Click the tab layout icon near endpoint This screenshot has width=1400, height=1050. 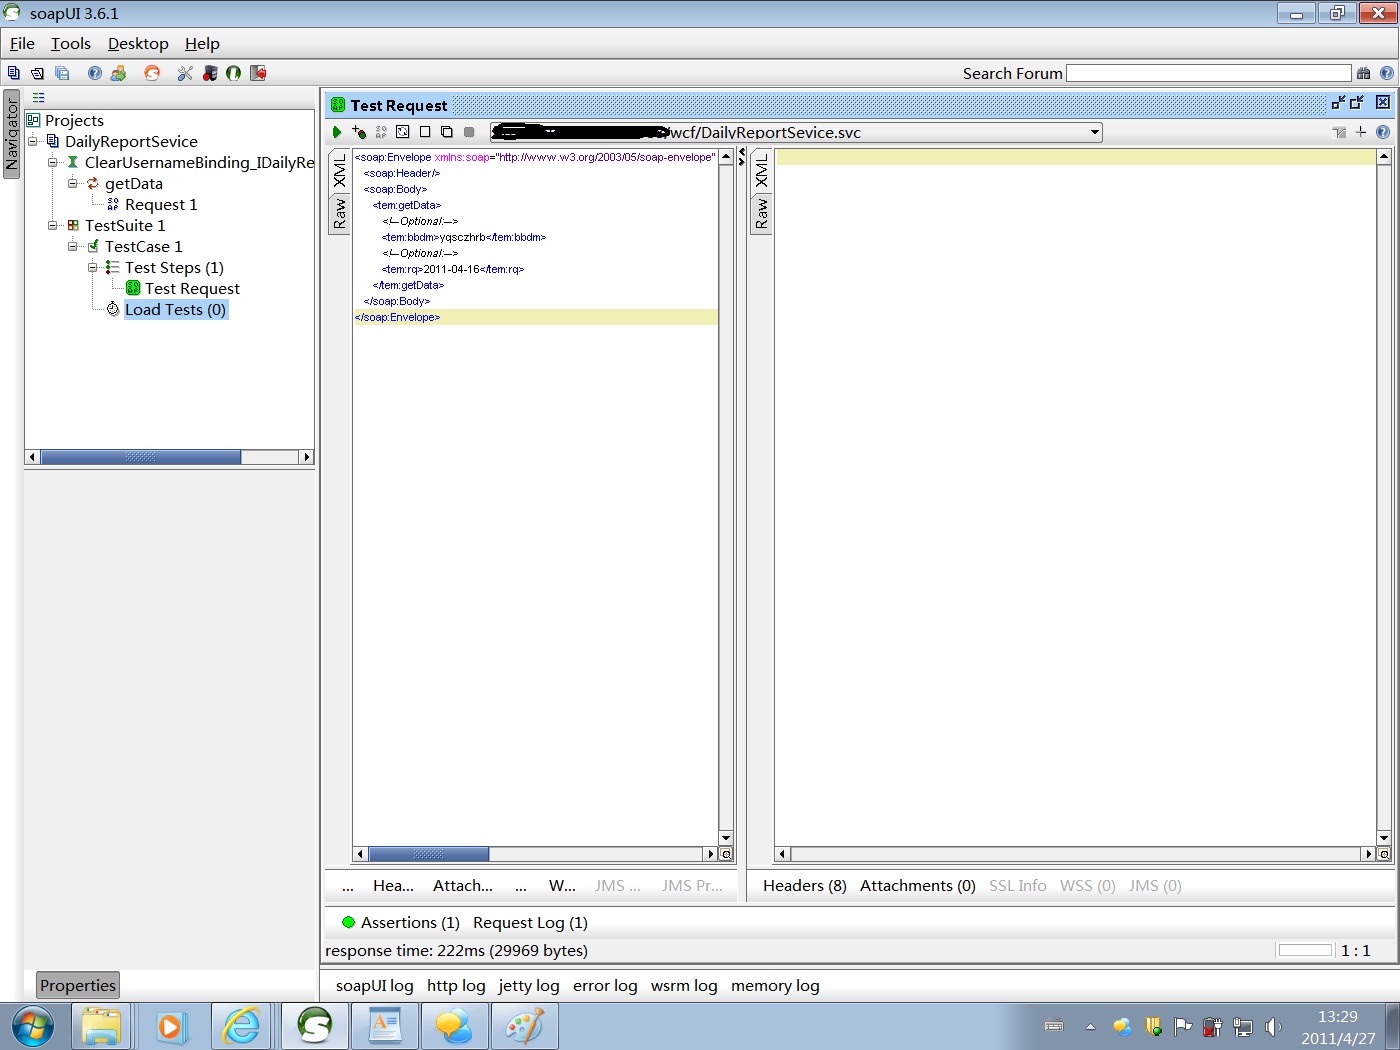(1339, 132)
